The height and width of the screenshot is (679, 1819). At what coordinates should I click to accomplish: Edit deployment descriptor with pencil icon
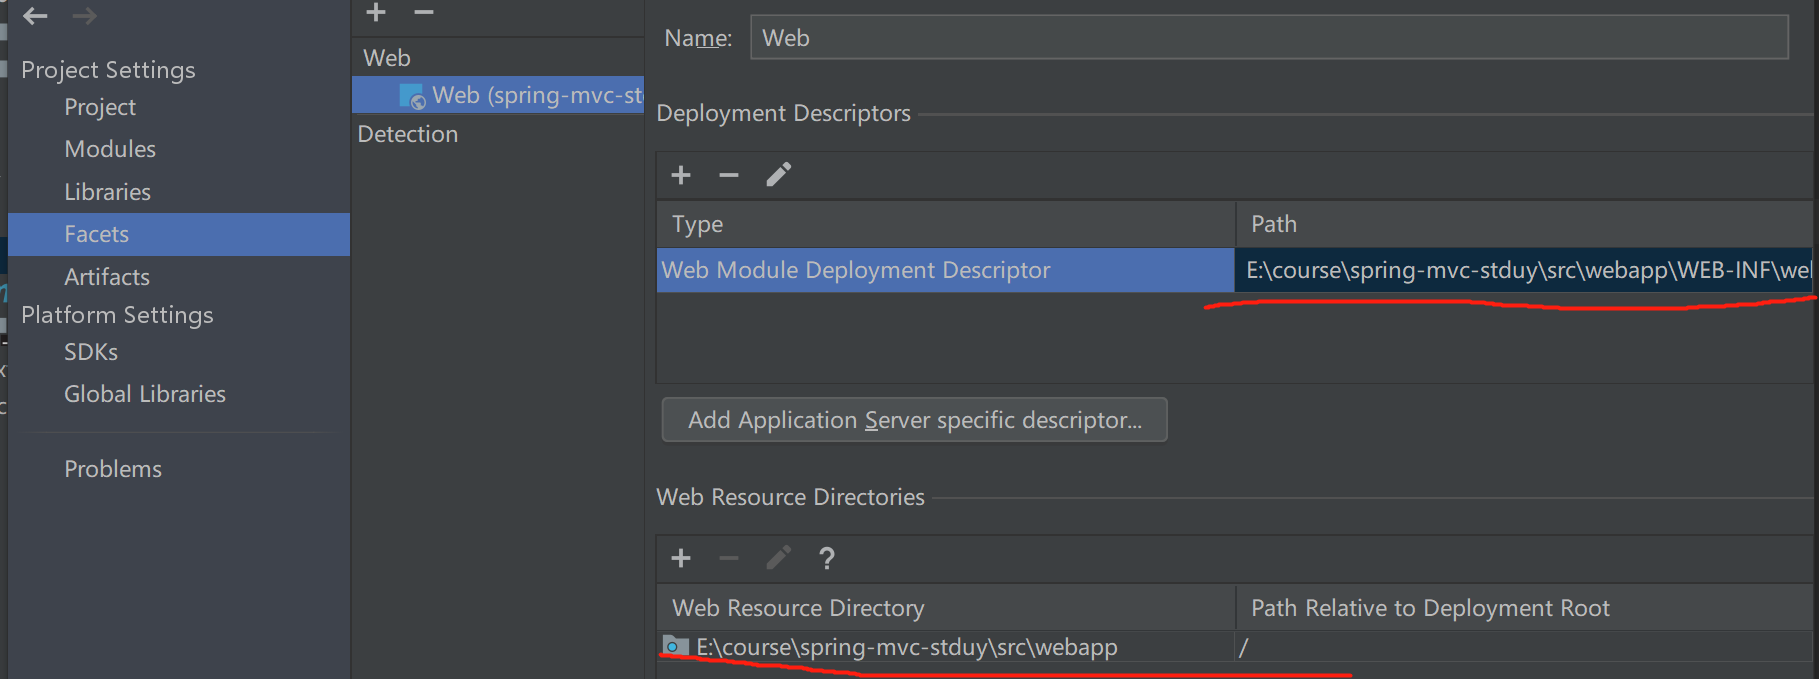pos(778,175)
